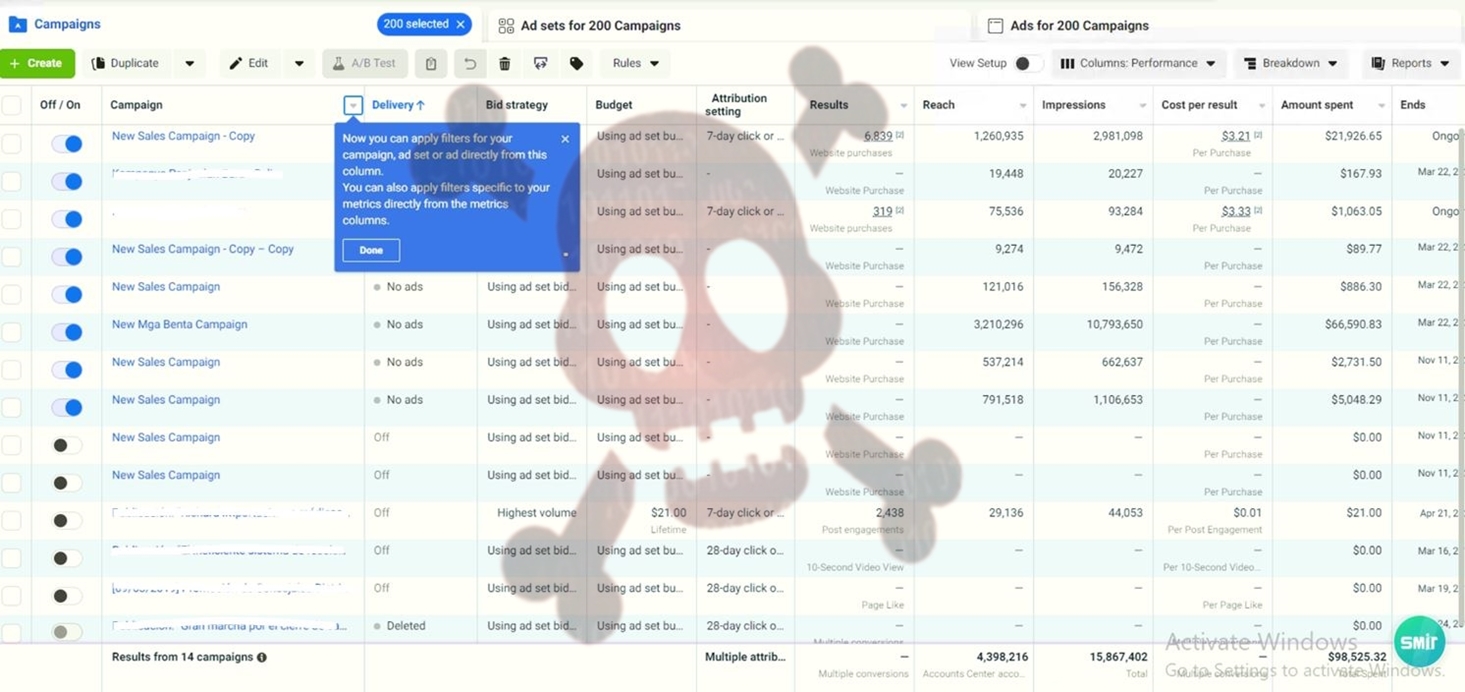Click the Ends column header
This screenshot has height=692, width=1465.
(1412, 105)
